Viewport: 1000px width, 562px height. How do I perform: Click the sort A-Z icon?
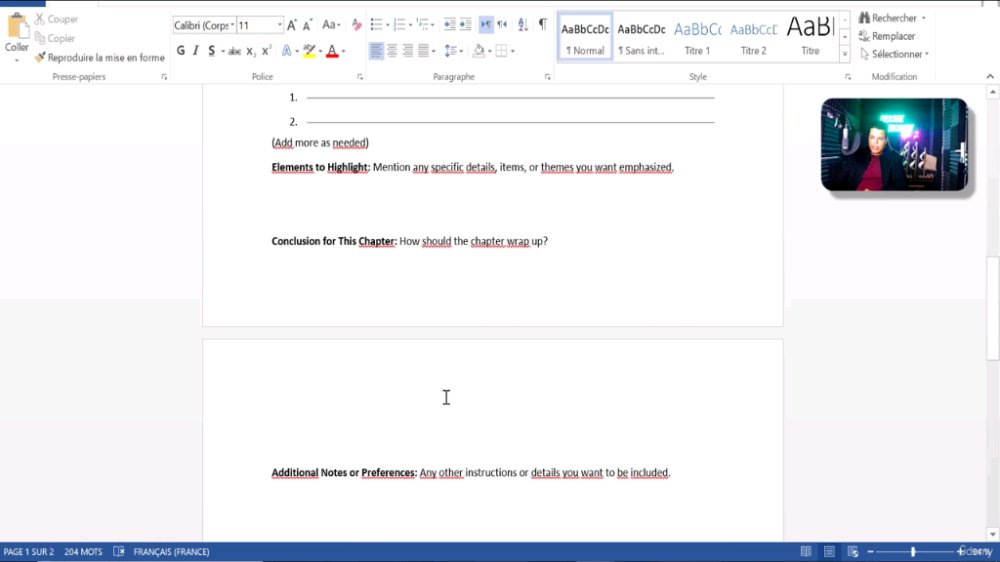pos(523,25)
